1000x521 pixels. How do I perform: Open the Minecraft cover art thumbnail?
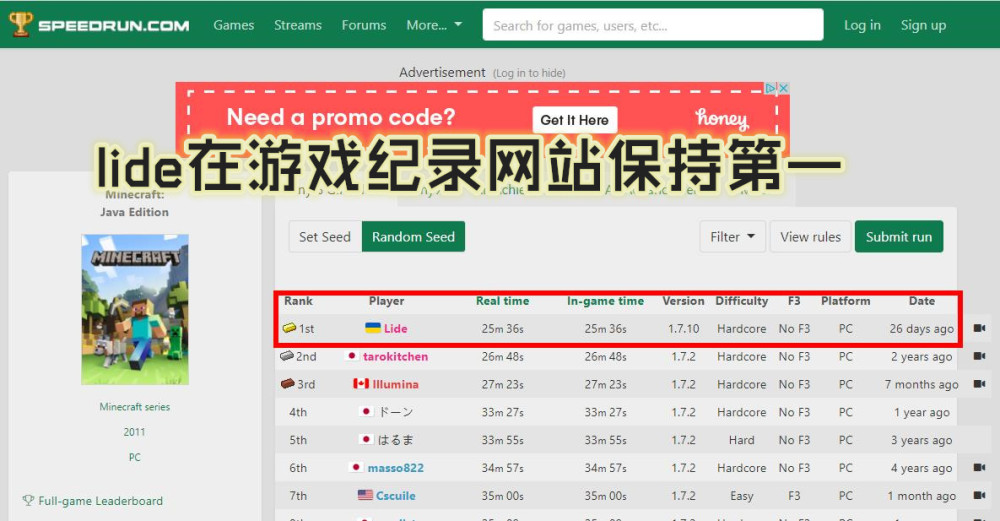click(x=135, y=309)
